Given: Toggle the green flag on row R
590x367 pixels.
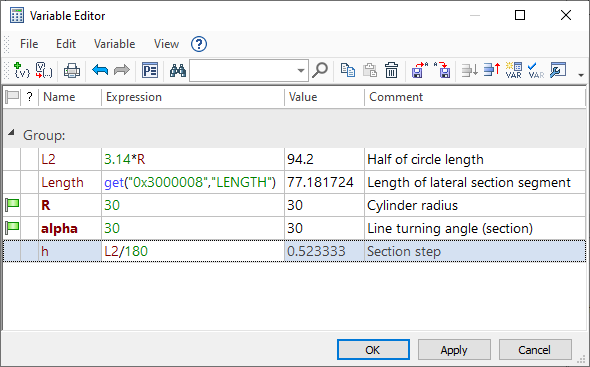Looking at the screenshot, I should (12, 206).
